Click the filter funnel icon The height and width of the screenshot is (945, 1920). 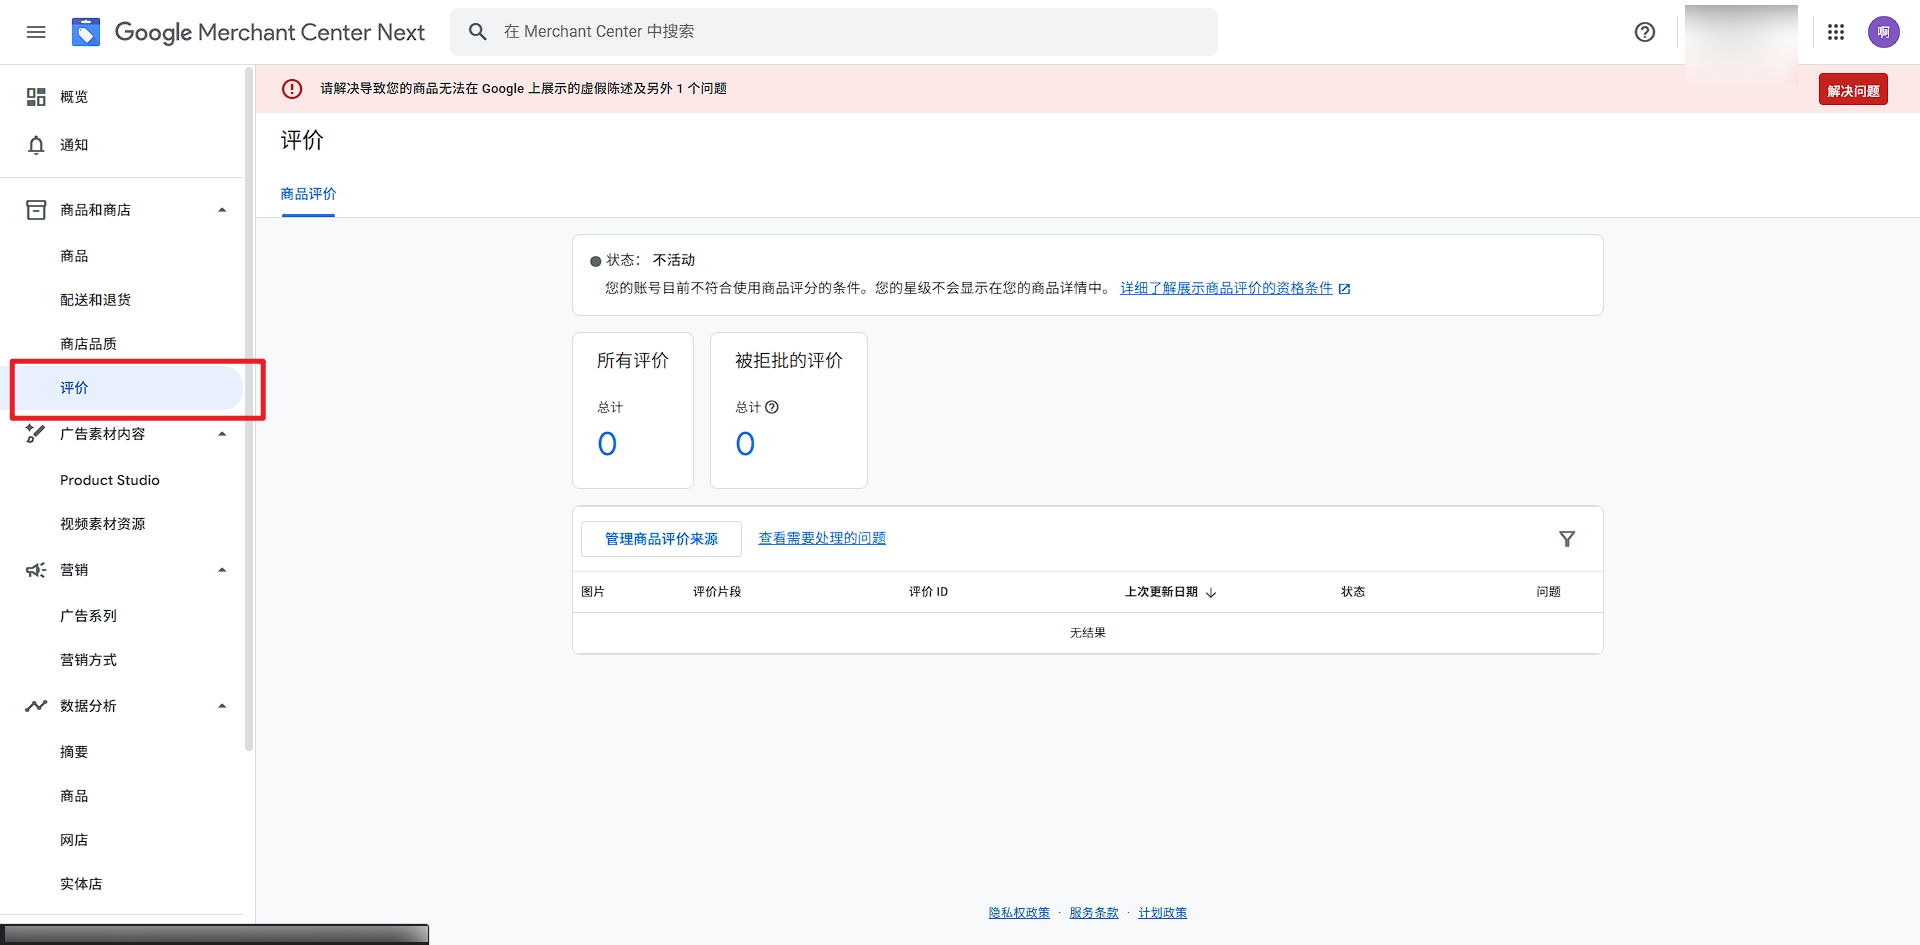click(1566, 539)
